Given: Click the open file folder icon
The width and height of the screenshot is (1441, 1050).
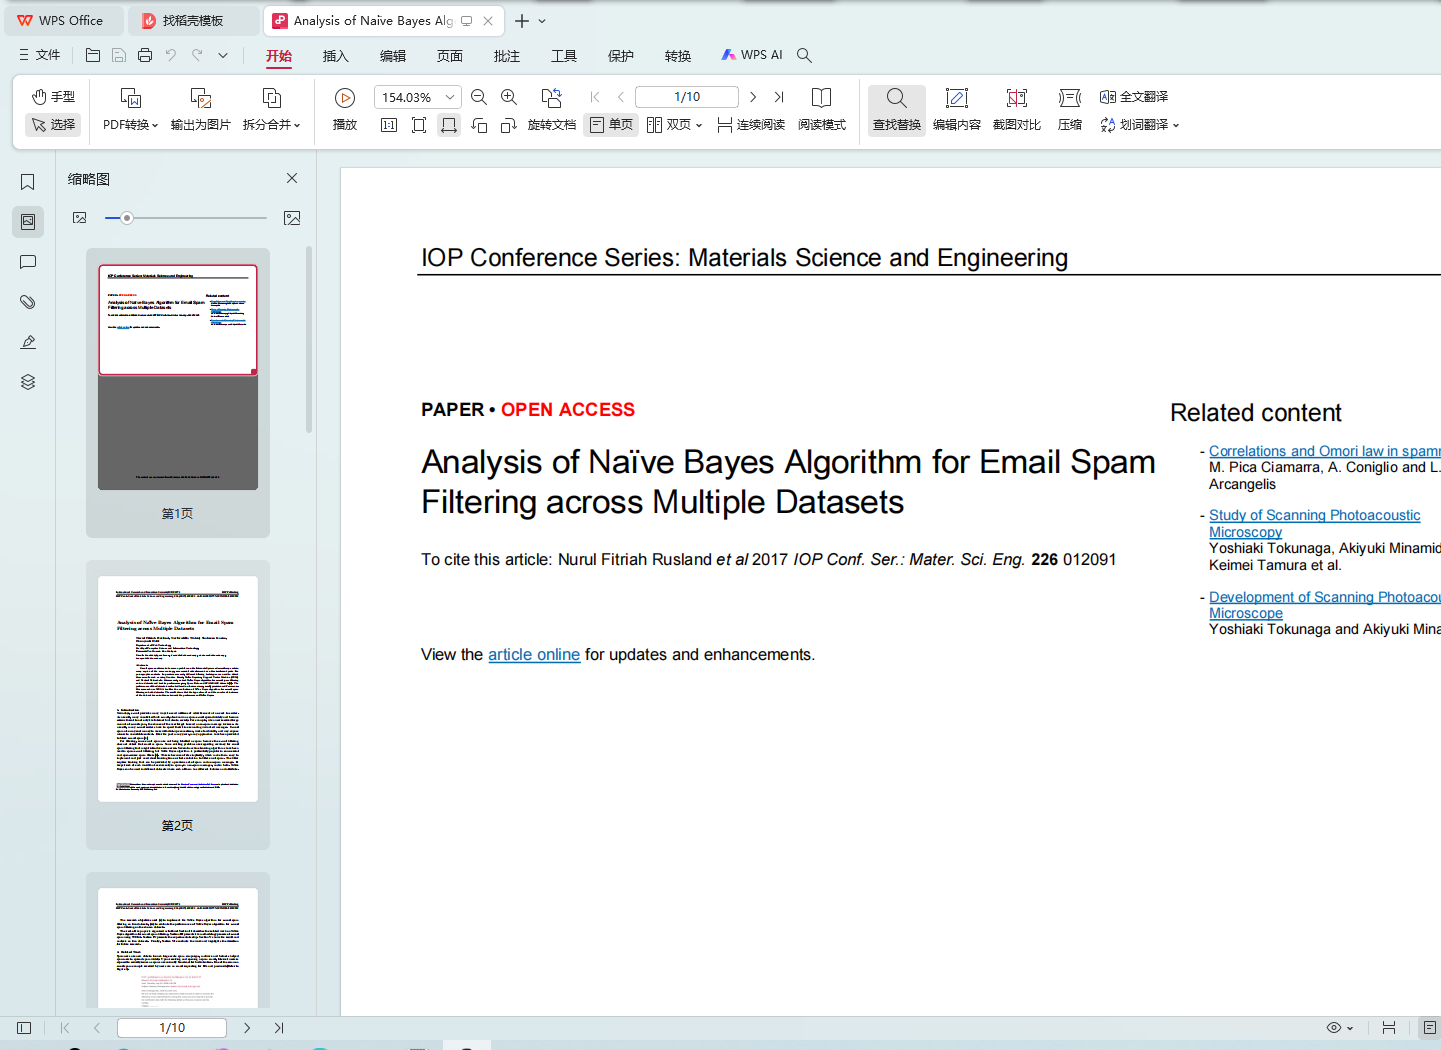Looking at the screenshot, I should coord(93,55).
